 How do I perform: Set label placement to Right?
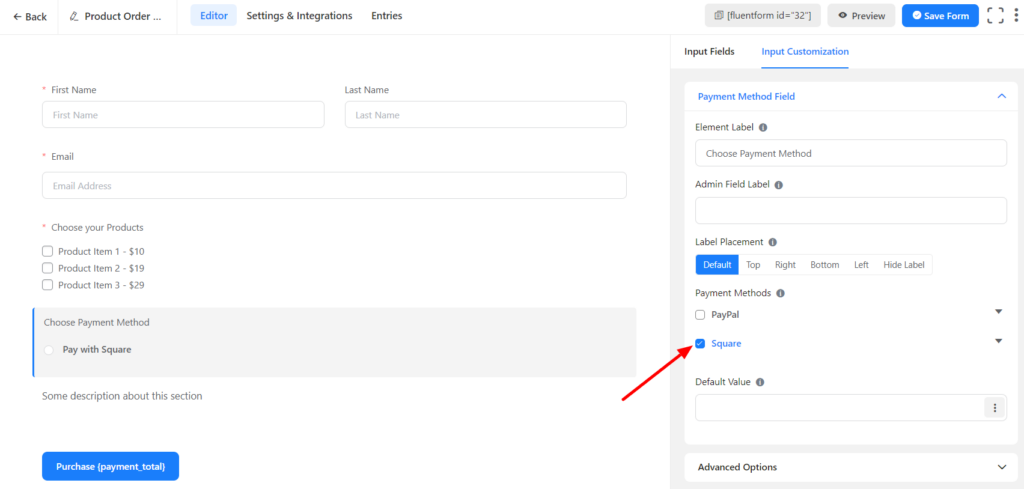[785, 264]
